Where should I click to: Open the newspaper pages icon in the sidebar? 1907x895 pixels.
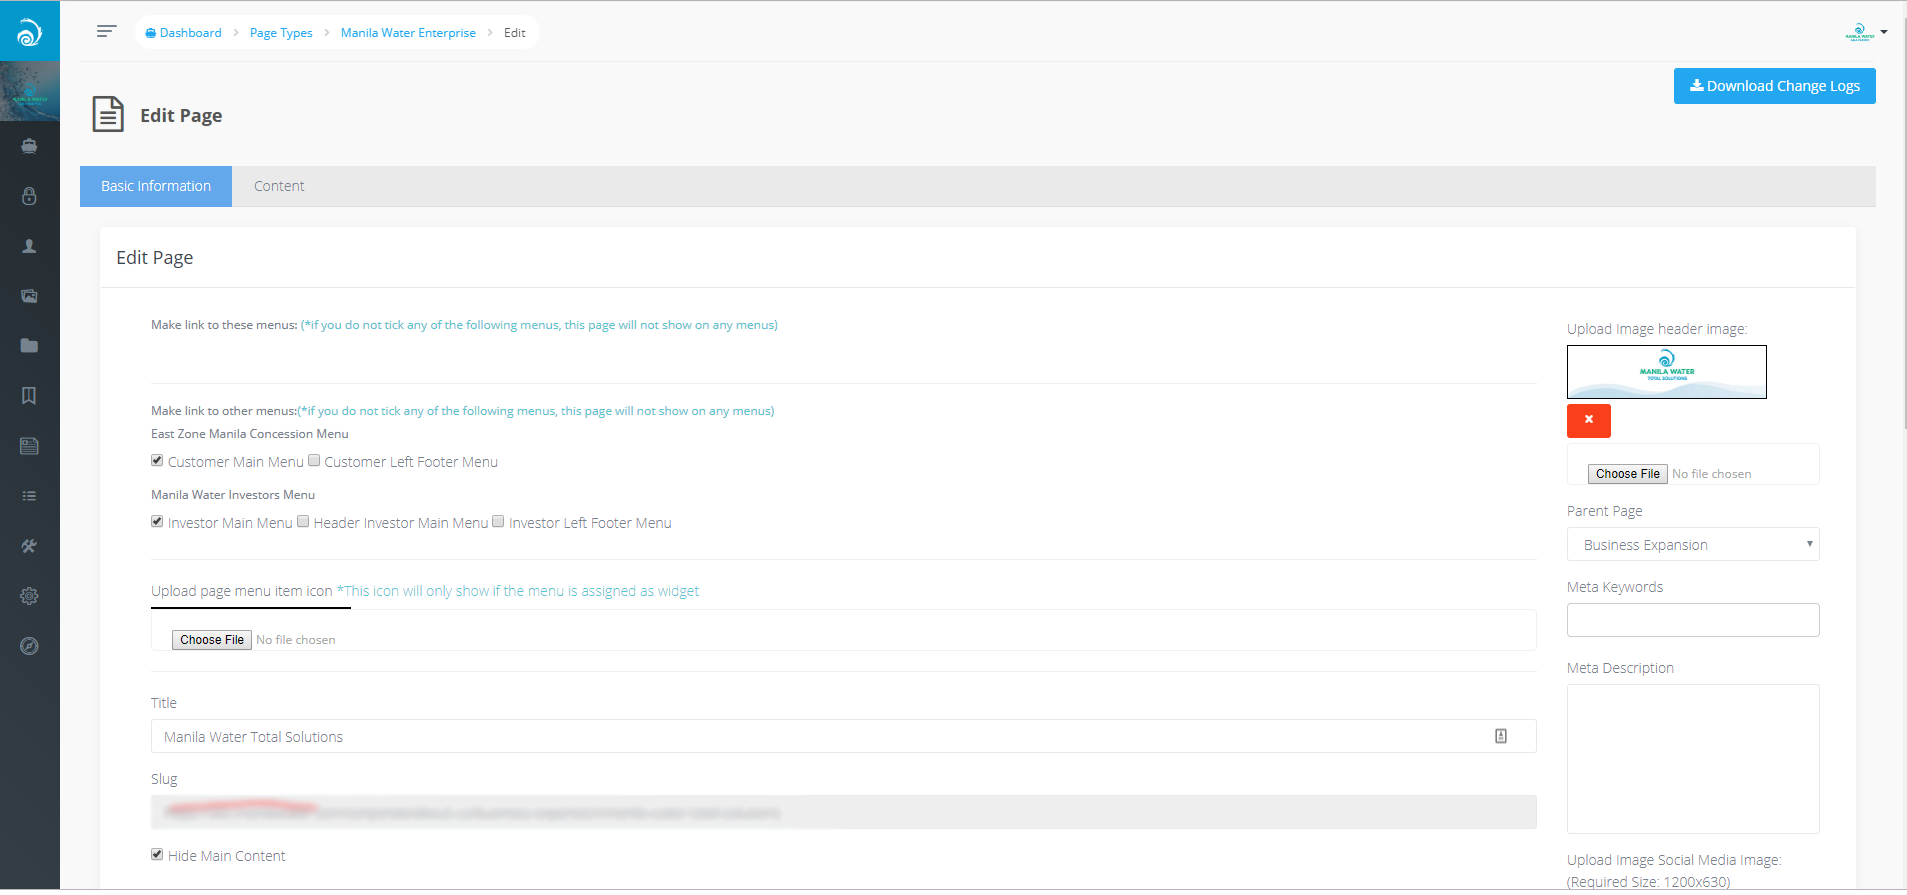[x=29, y=446]
